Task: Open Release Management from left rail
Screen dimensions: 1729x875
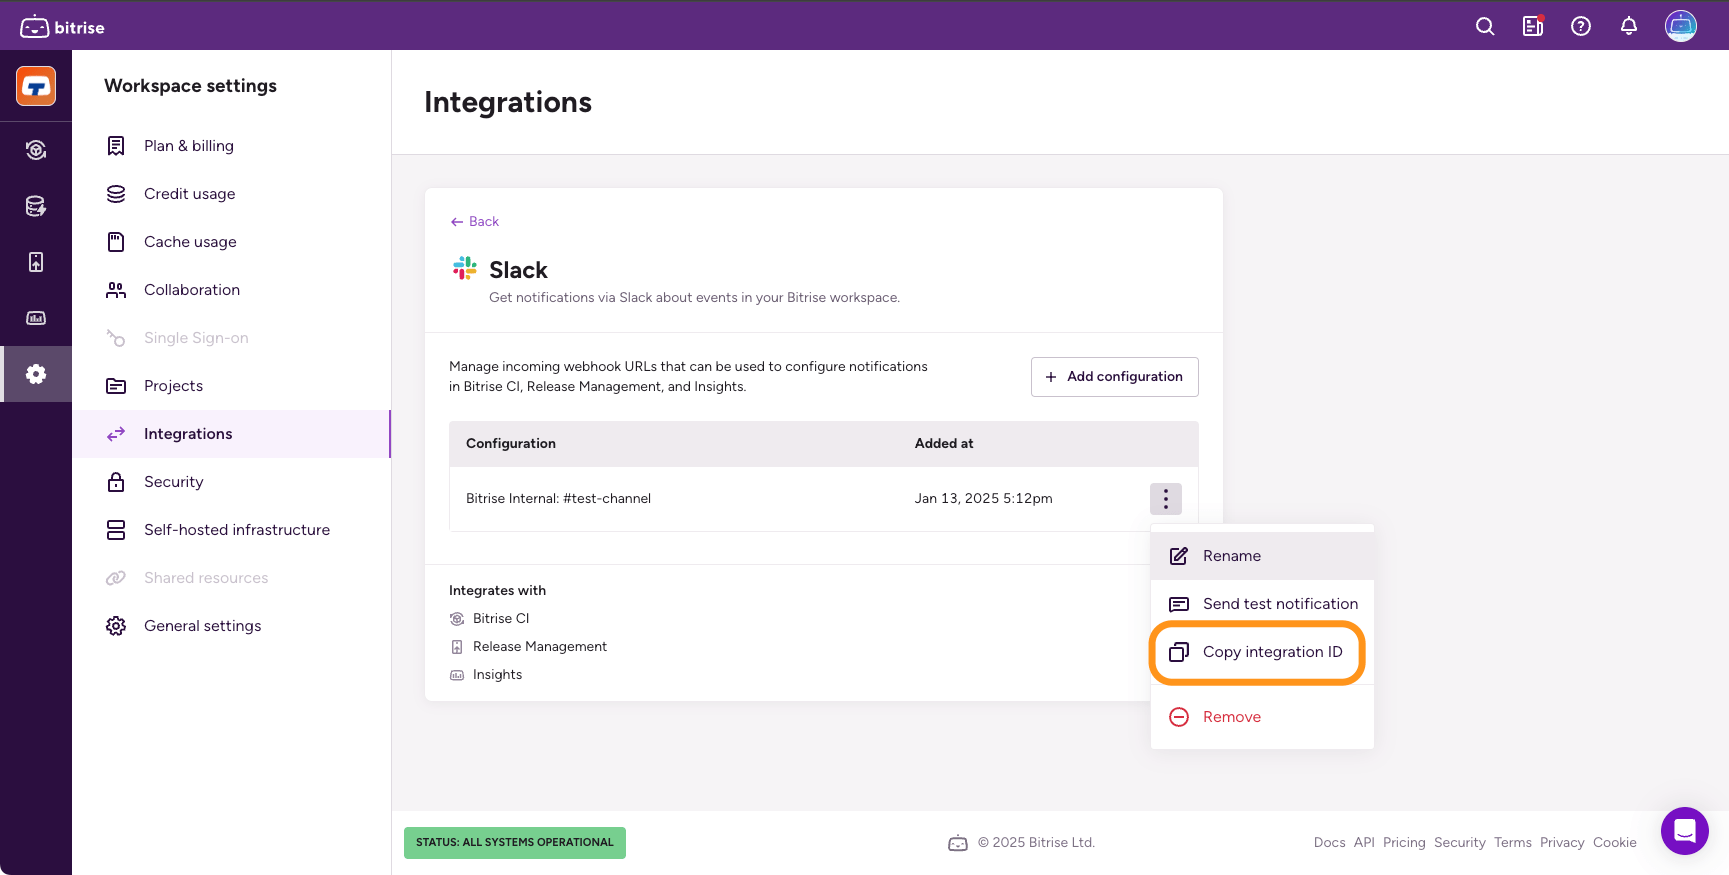Action: [36, 262]
